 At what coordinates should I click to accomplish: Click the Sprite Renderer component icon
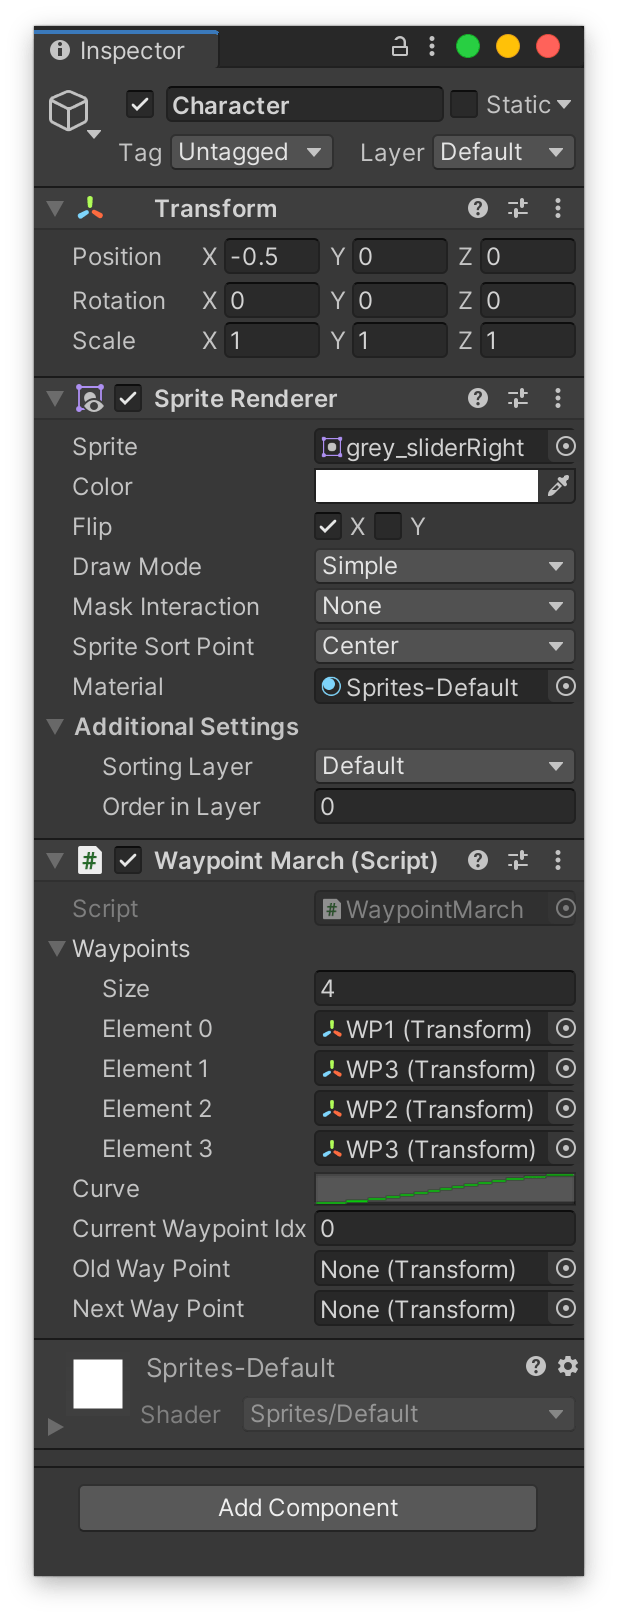(x=90, y=398)
